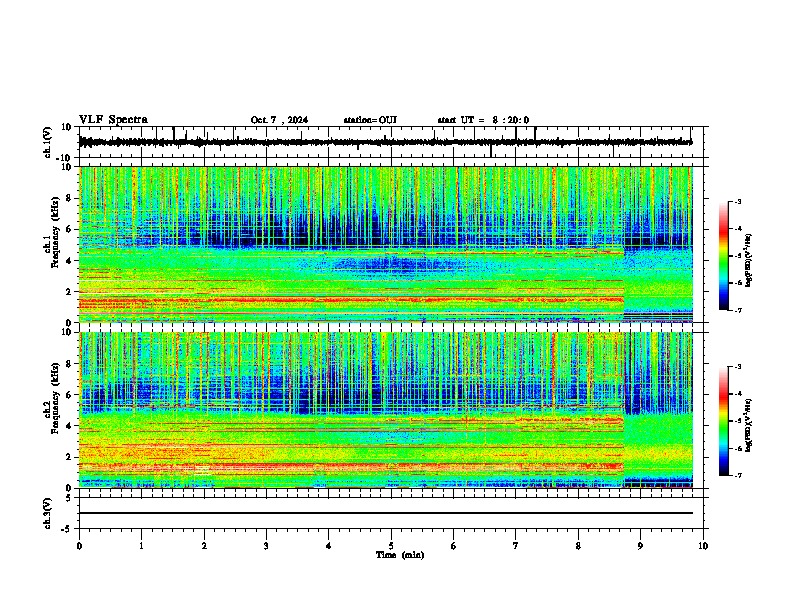The image size is (792, 612).
Task: Click the 'start UT = 8:20:0' text
Action: (483, 120)
